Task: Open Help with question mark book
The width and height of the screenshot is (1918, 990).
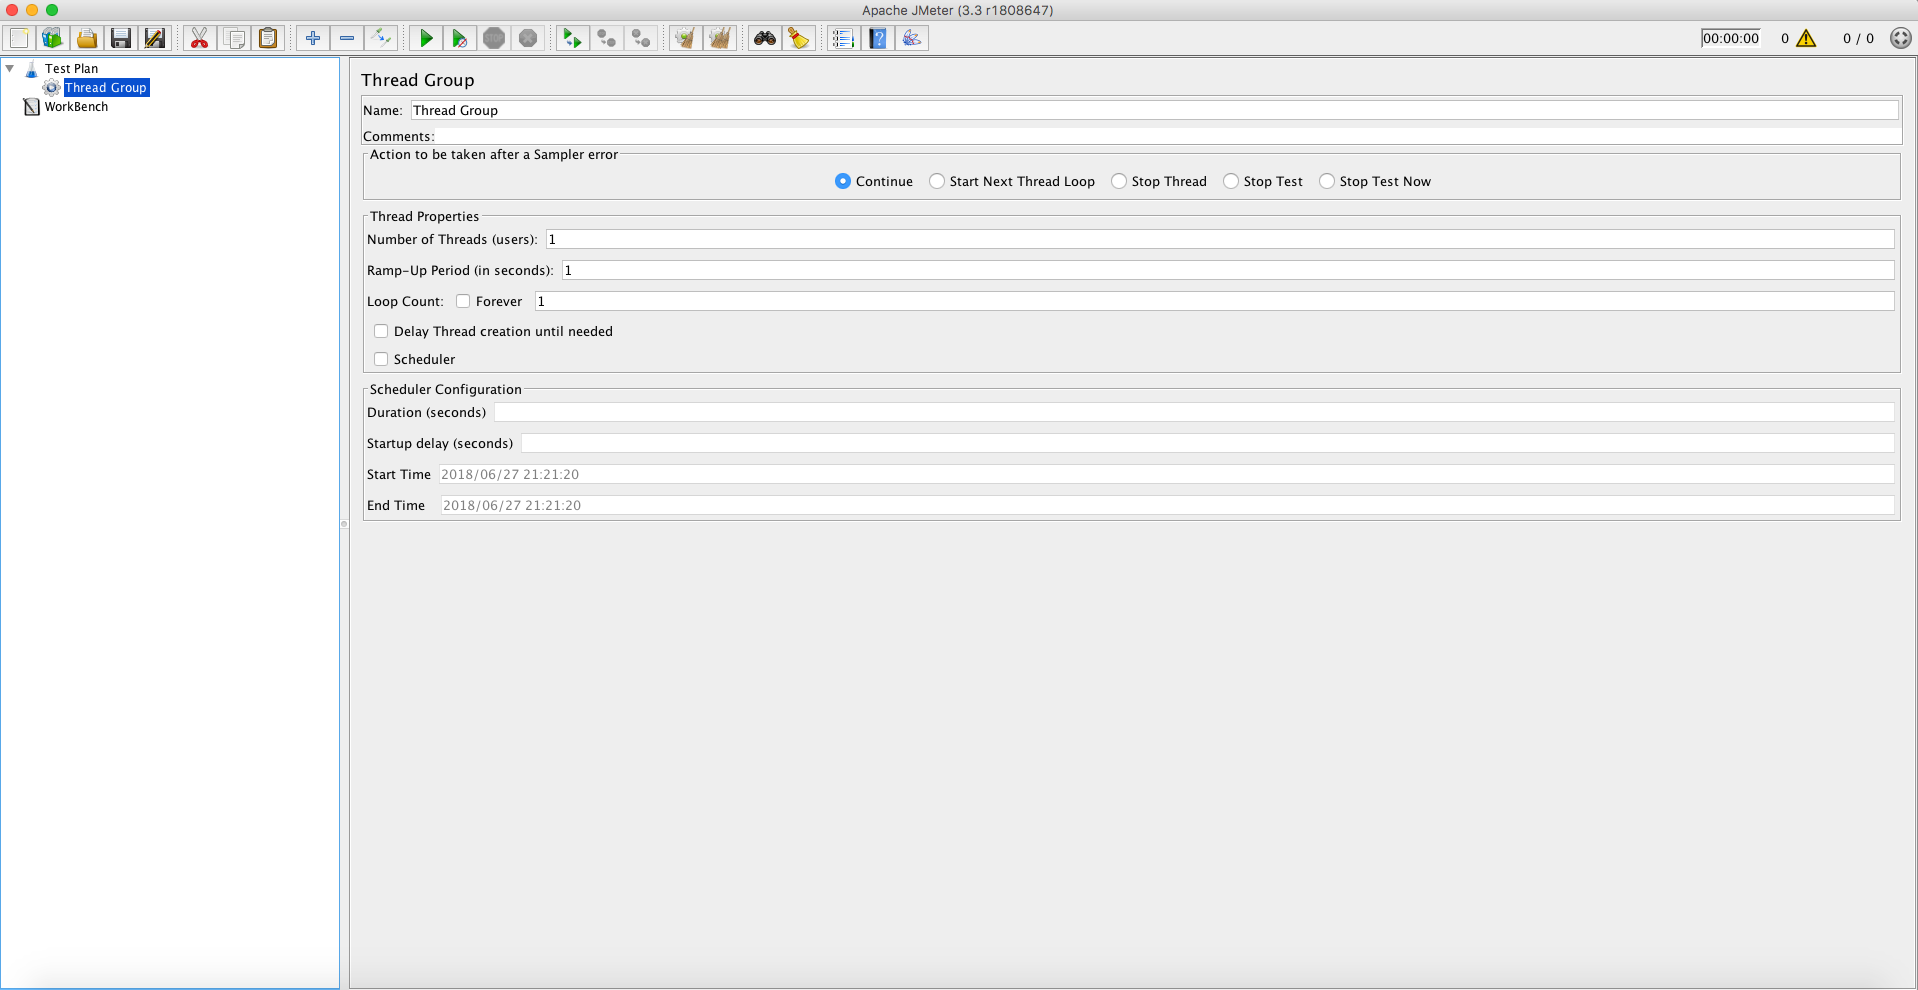Action: (877, 38)
